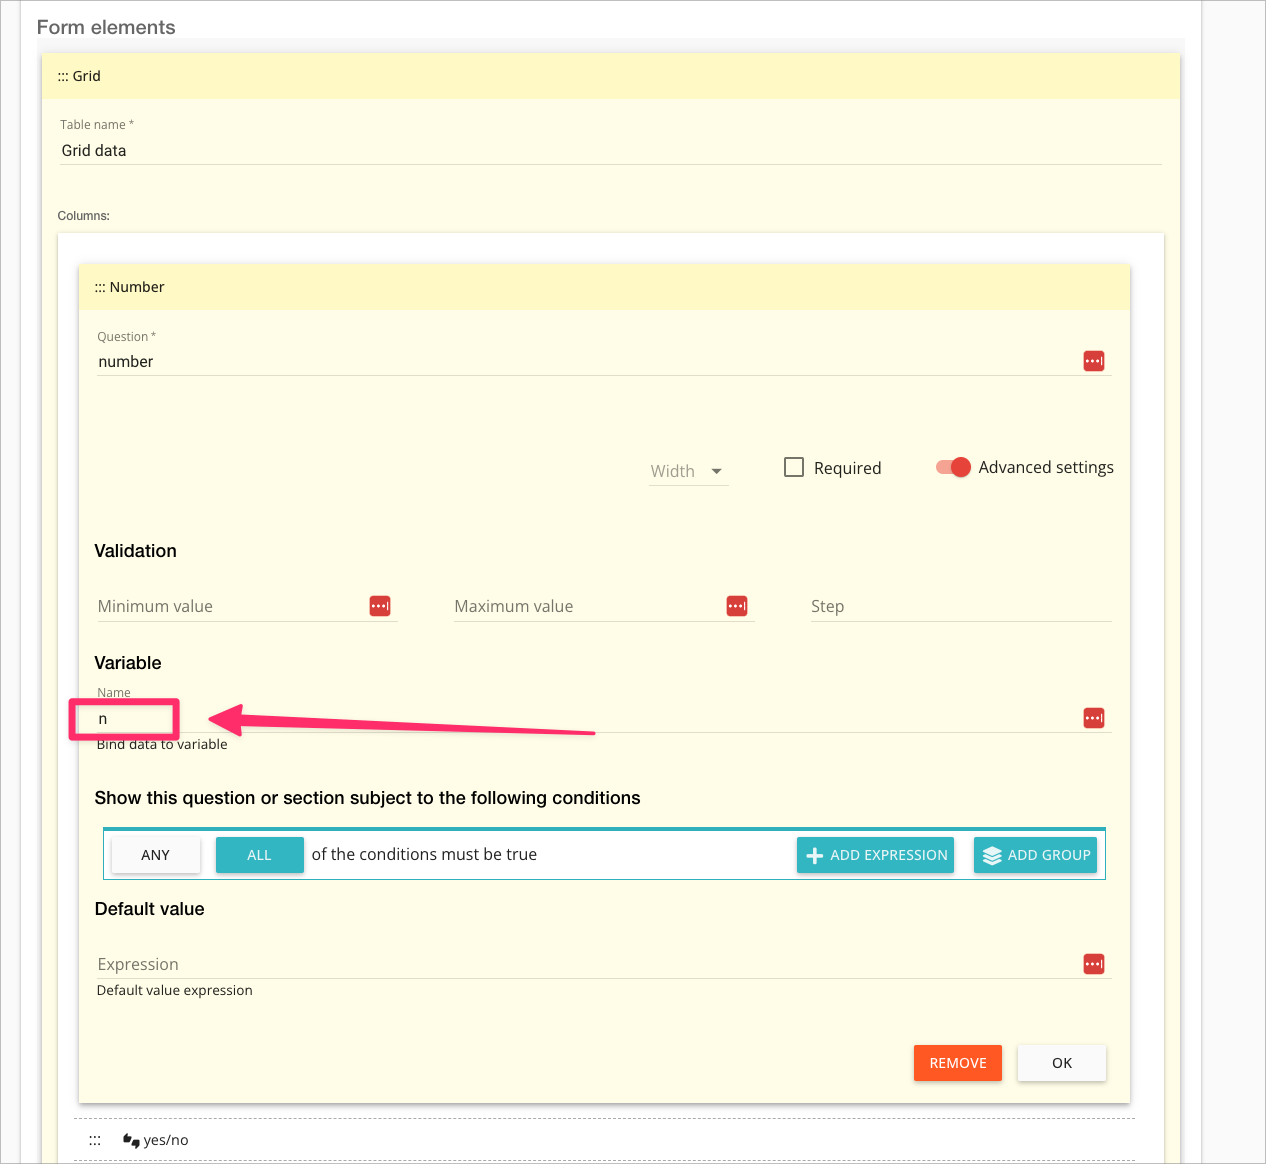1266x1164 pixels.
Task: Click the red ellipsis icon beside the variable Name field
Action: pyautogui.click(x=1093, y=717)
